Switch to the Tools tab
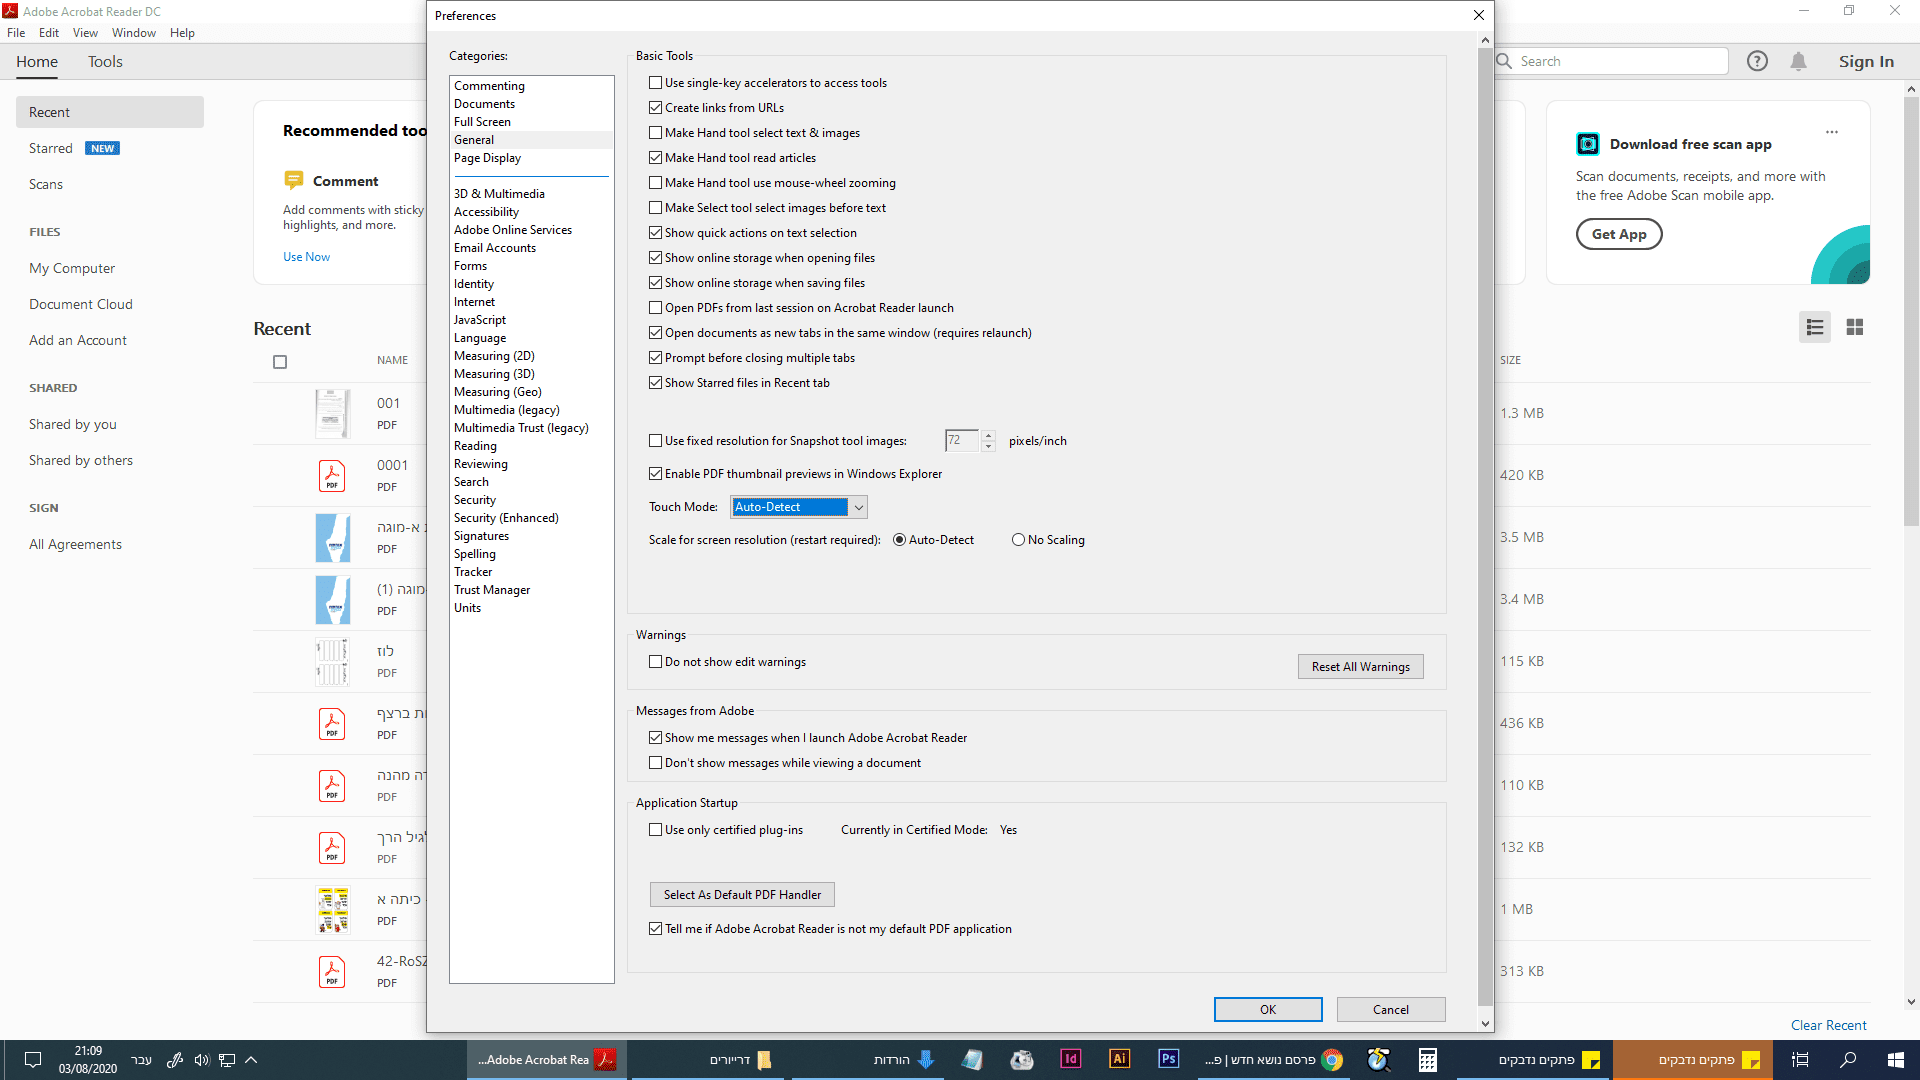1920x1080 pixels. pyautogui.click(x=105, y=62)
